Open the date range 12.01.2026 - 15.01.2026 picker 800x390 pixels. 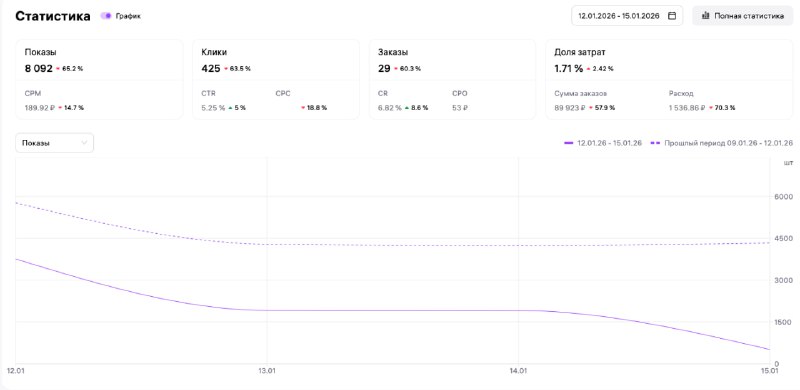click(627, 16)
